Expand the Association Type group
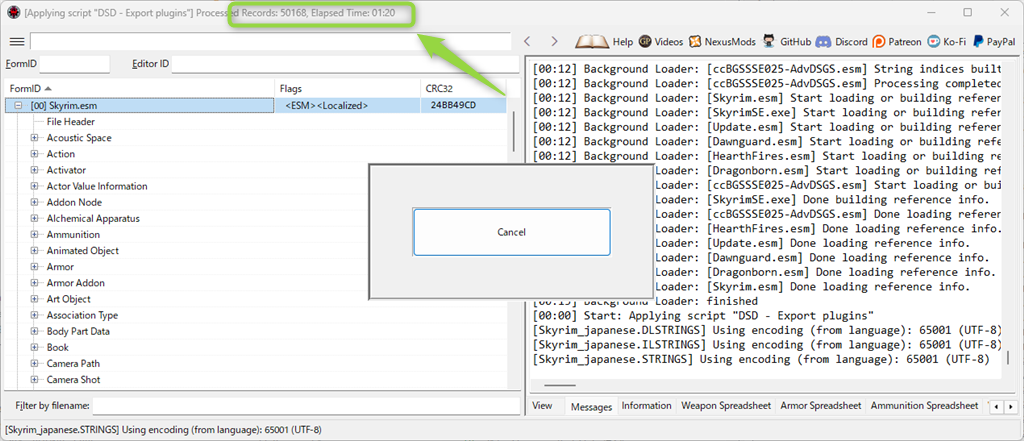The width and height of the screenshot is (1024, 441). tap(35, 315)
